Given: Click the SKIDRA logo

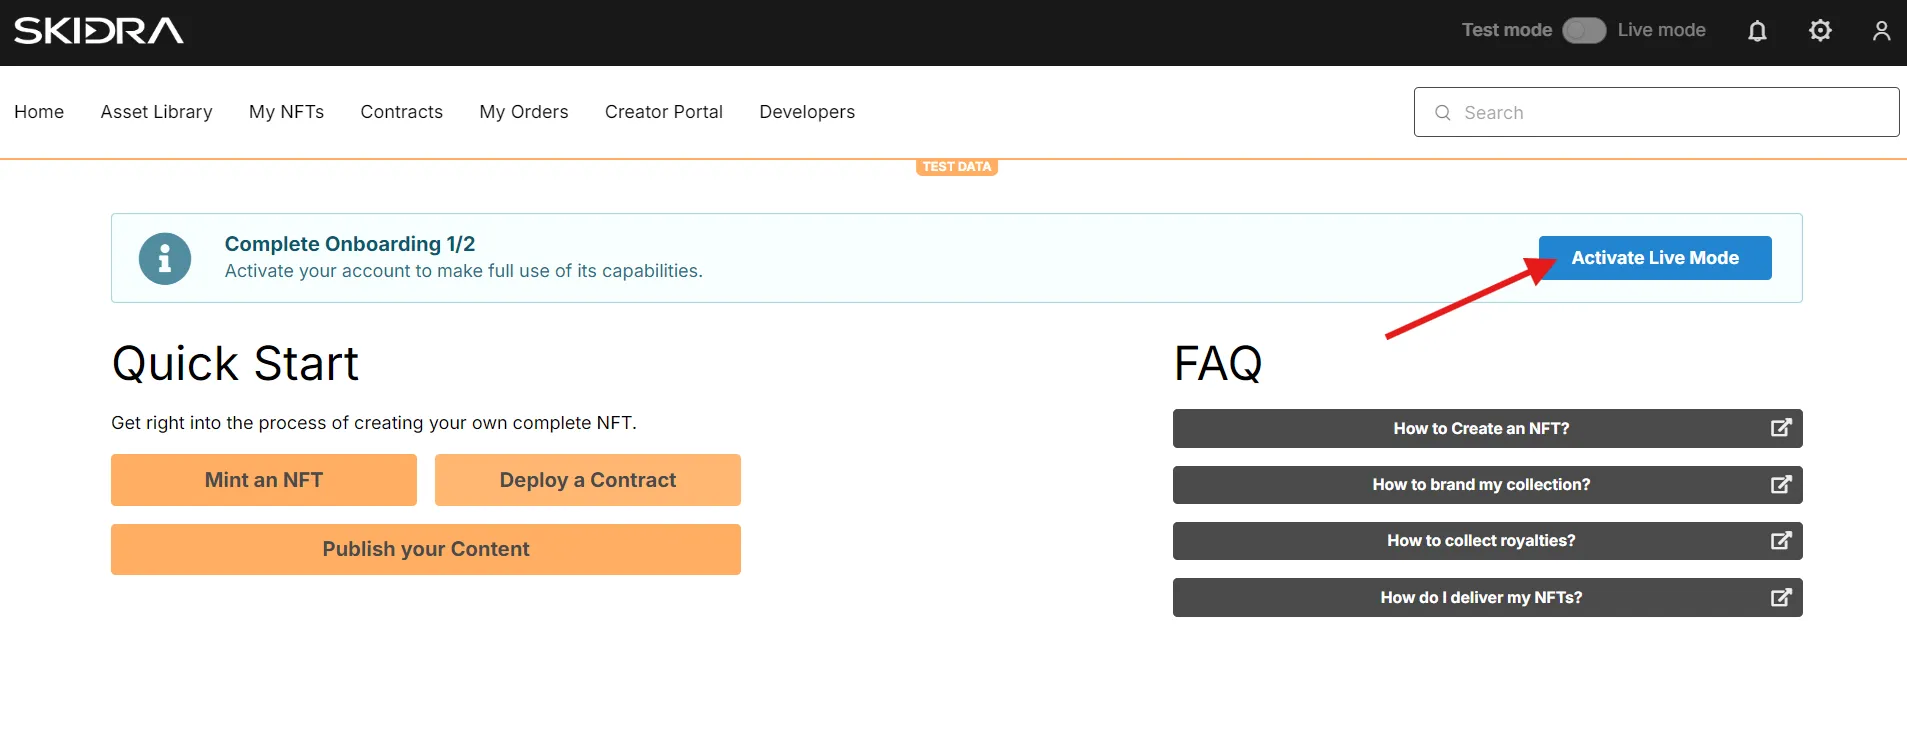Looking at the screenshot, I should (99, 30).
